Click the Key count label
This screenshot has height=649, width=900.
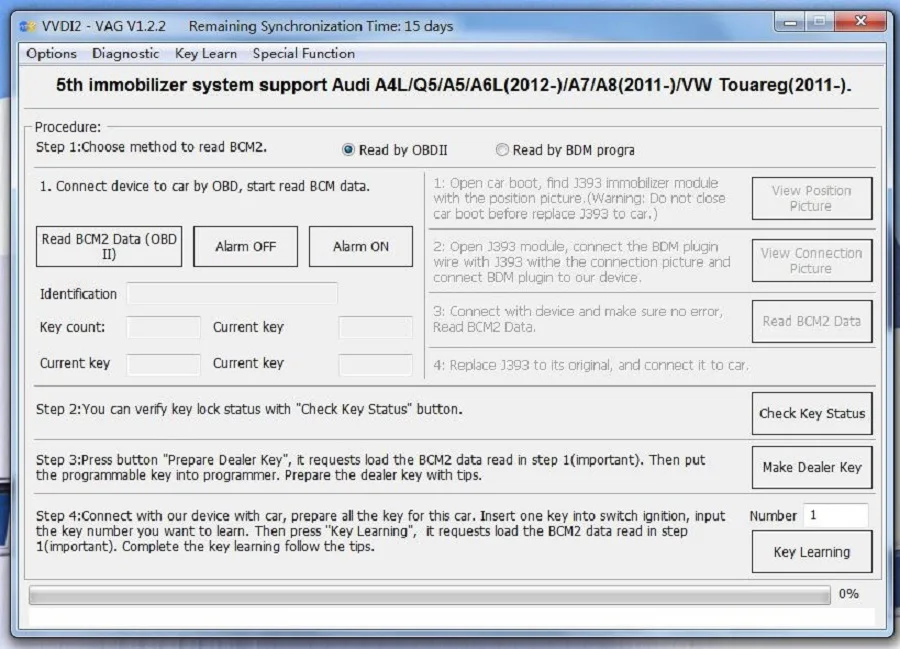tap(72, 327)
